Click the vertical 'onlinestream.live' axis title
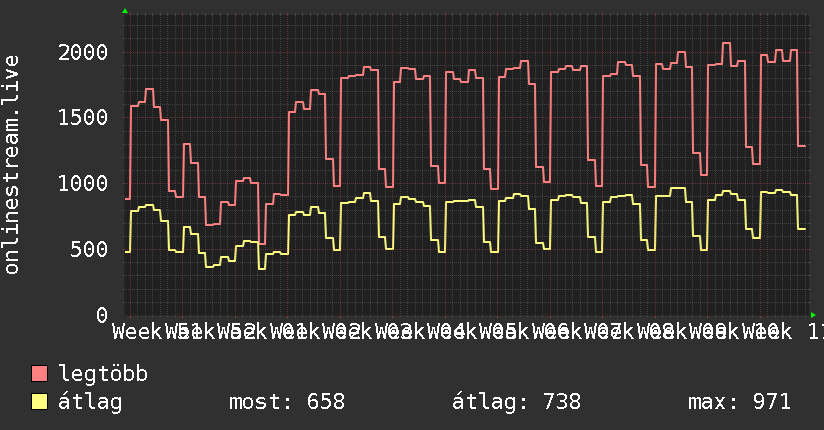This screenshot has width=824, height=430. pos(11,165)
